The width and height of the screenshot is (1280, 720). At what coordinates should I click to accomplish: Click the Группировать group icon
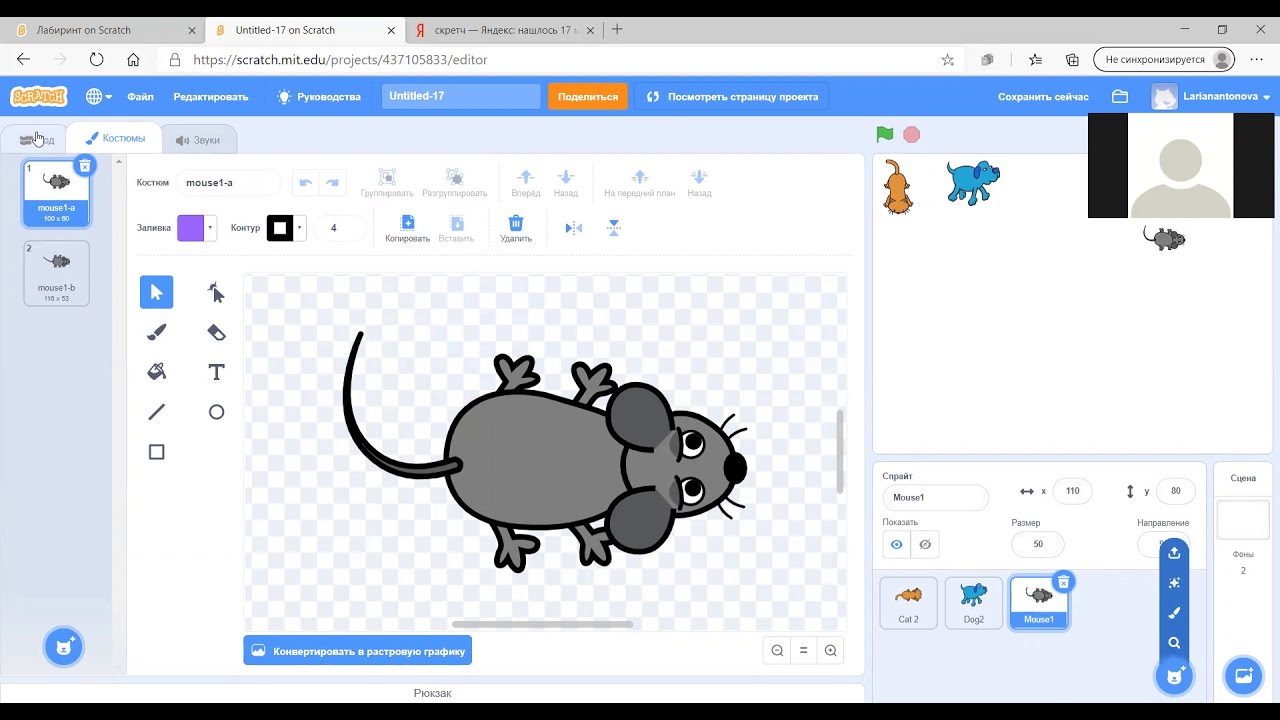point(387,177)
